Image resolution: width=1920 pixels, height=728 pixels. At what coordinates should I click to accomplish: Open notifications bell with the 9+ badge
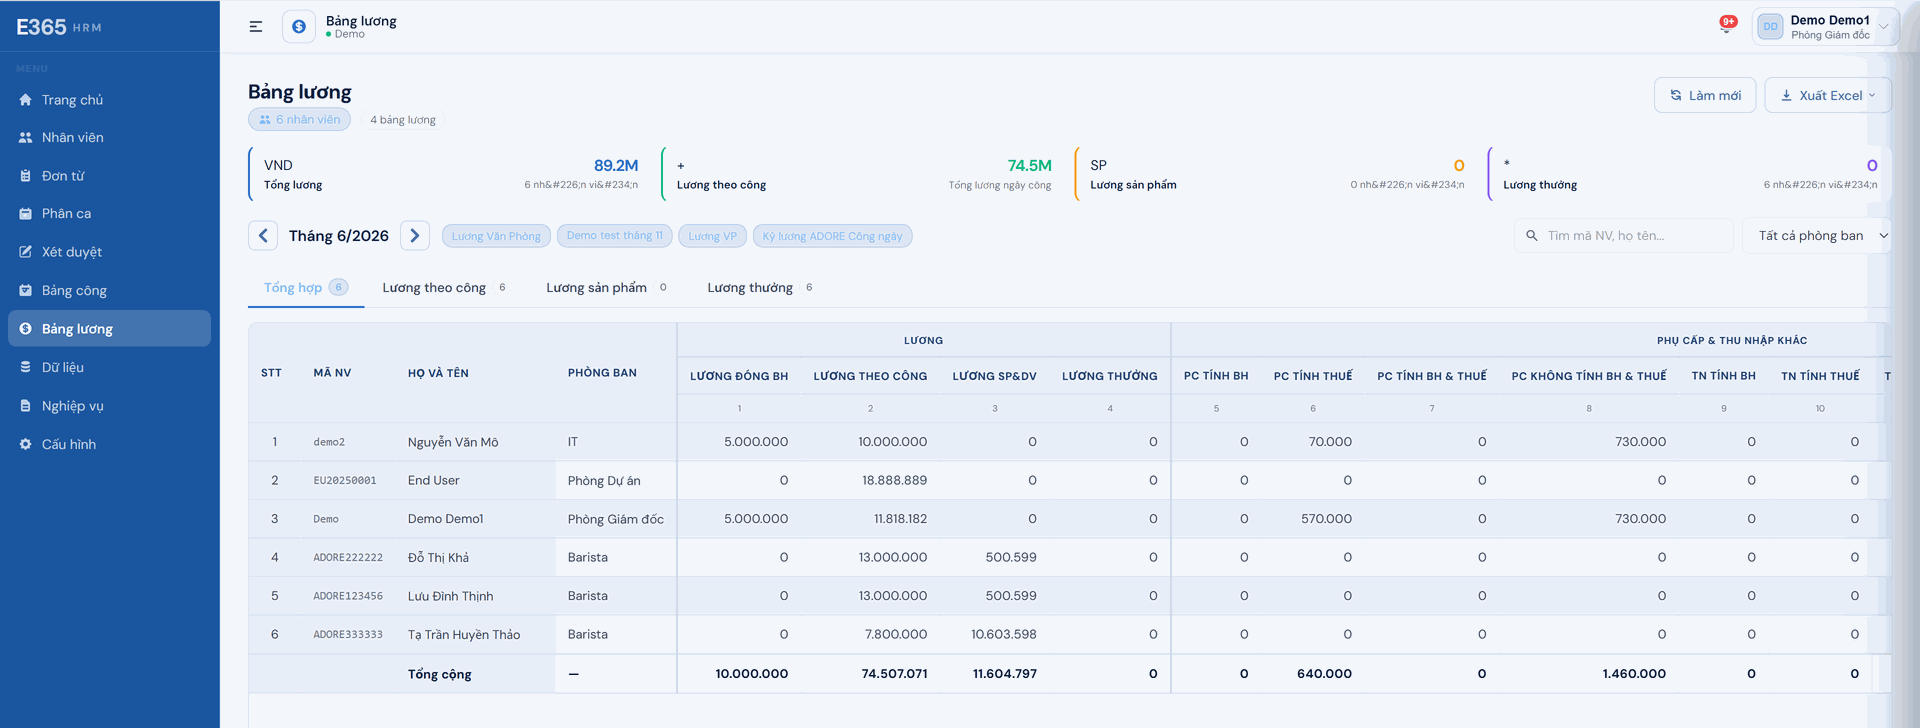[1727, 25]
